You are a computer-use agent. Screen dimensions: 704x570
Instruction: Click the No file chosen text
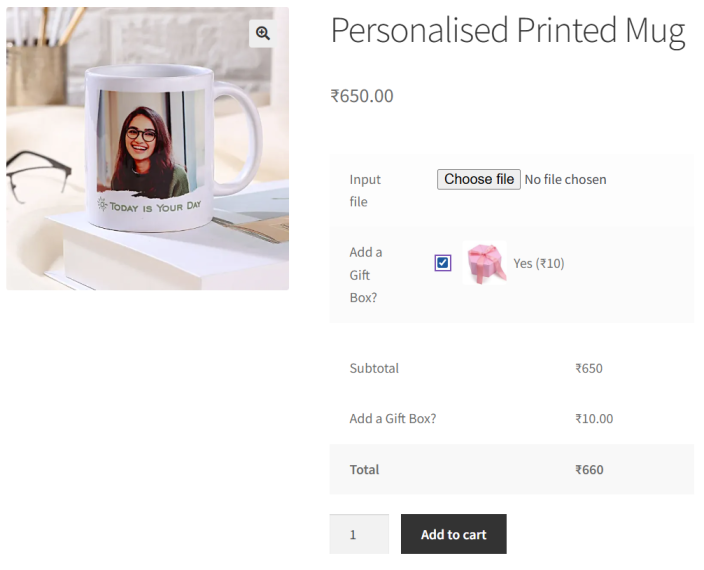point(565,180)
